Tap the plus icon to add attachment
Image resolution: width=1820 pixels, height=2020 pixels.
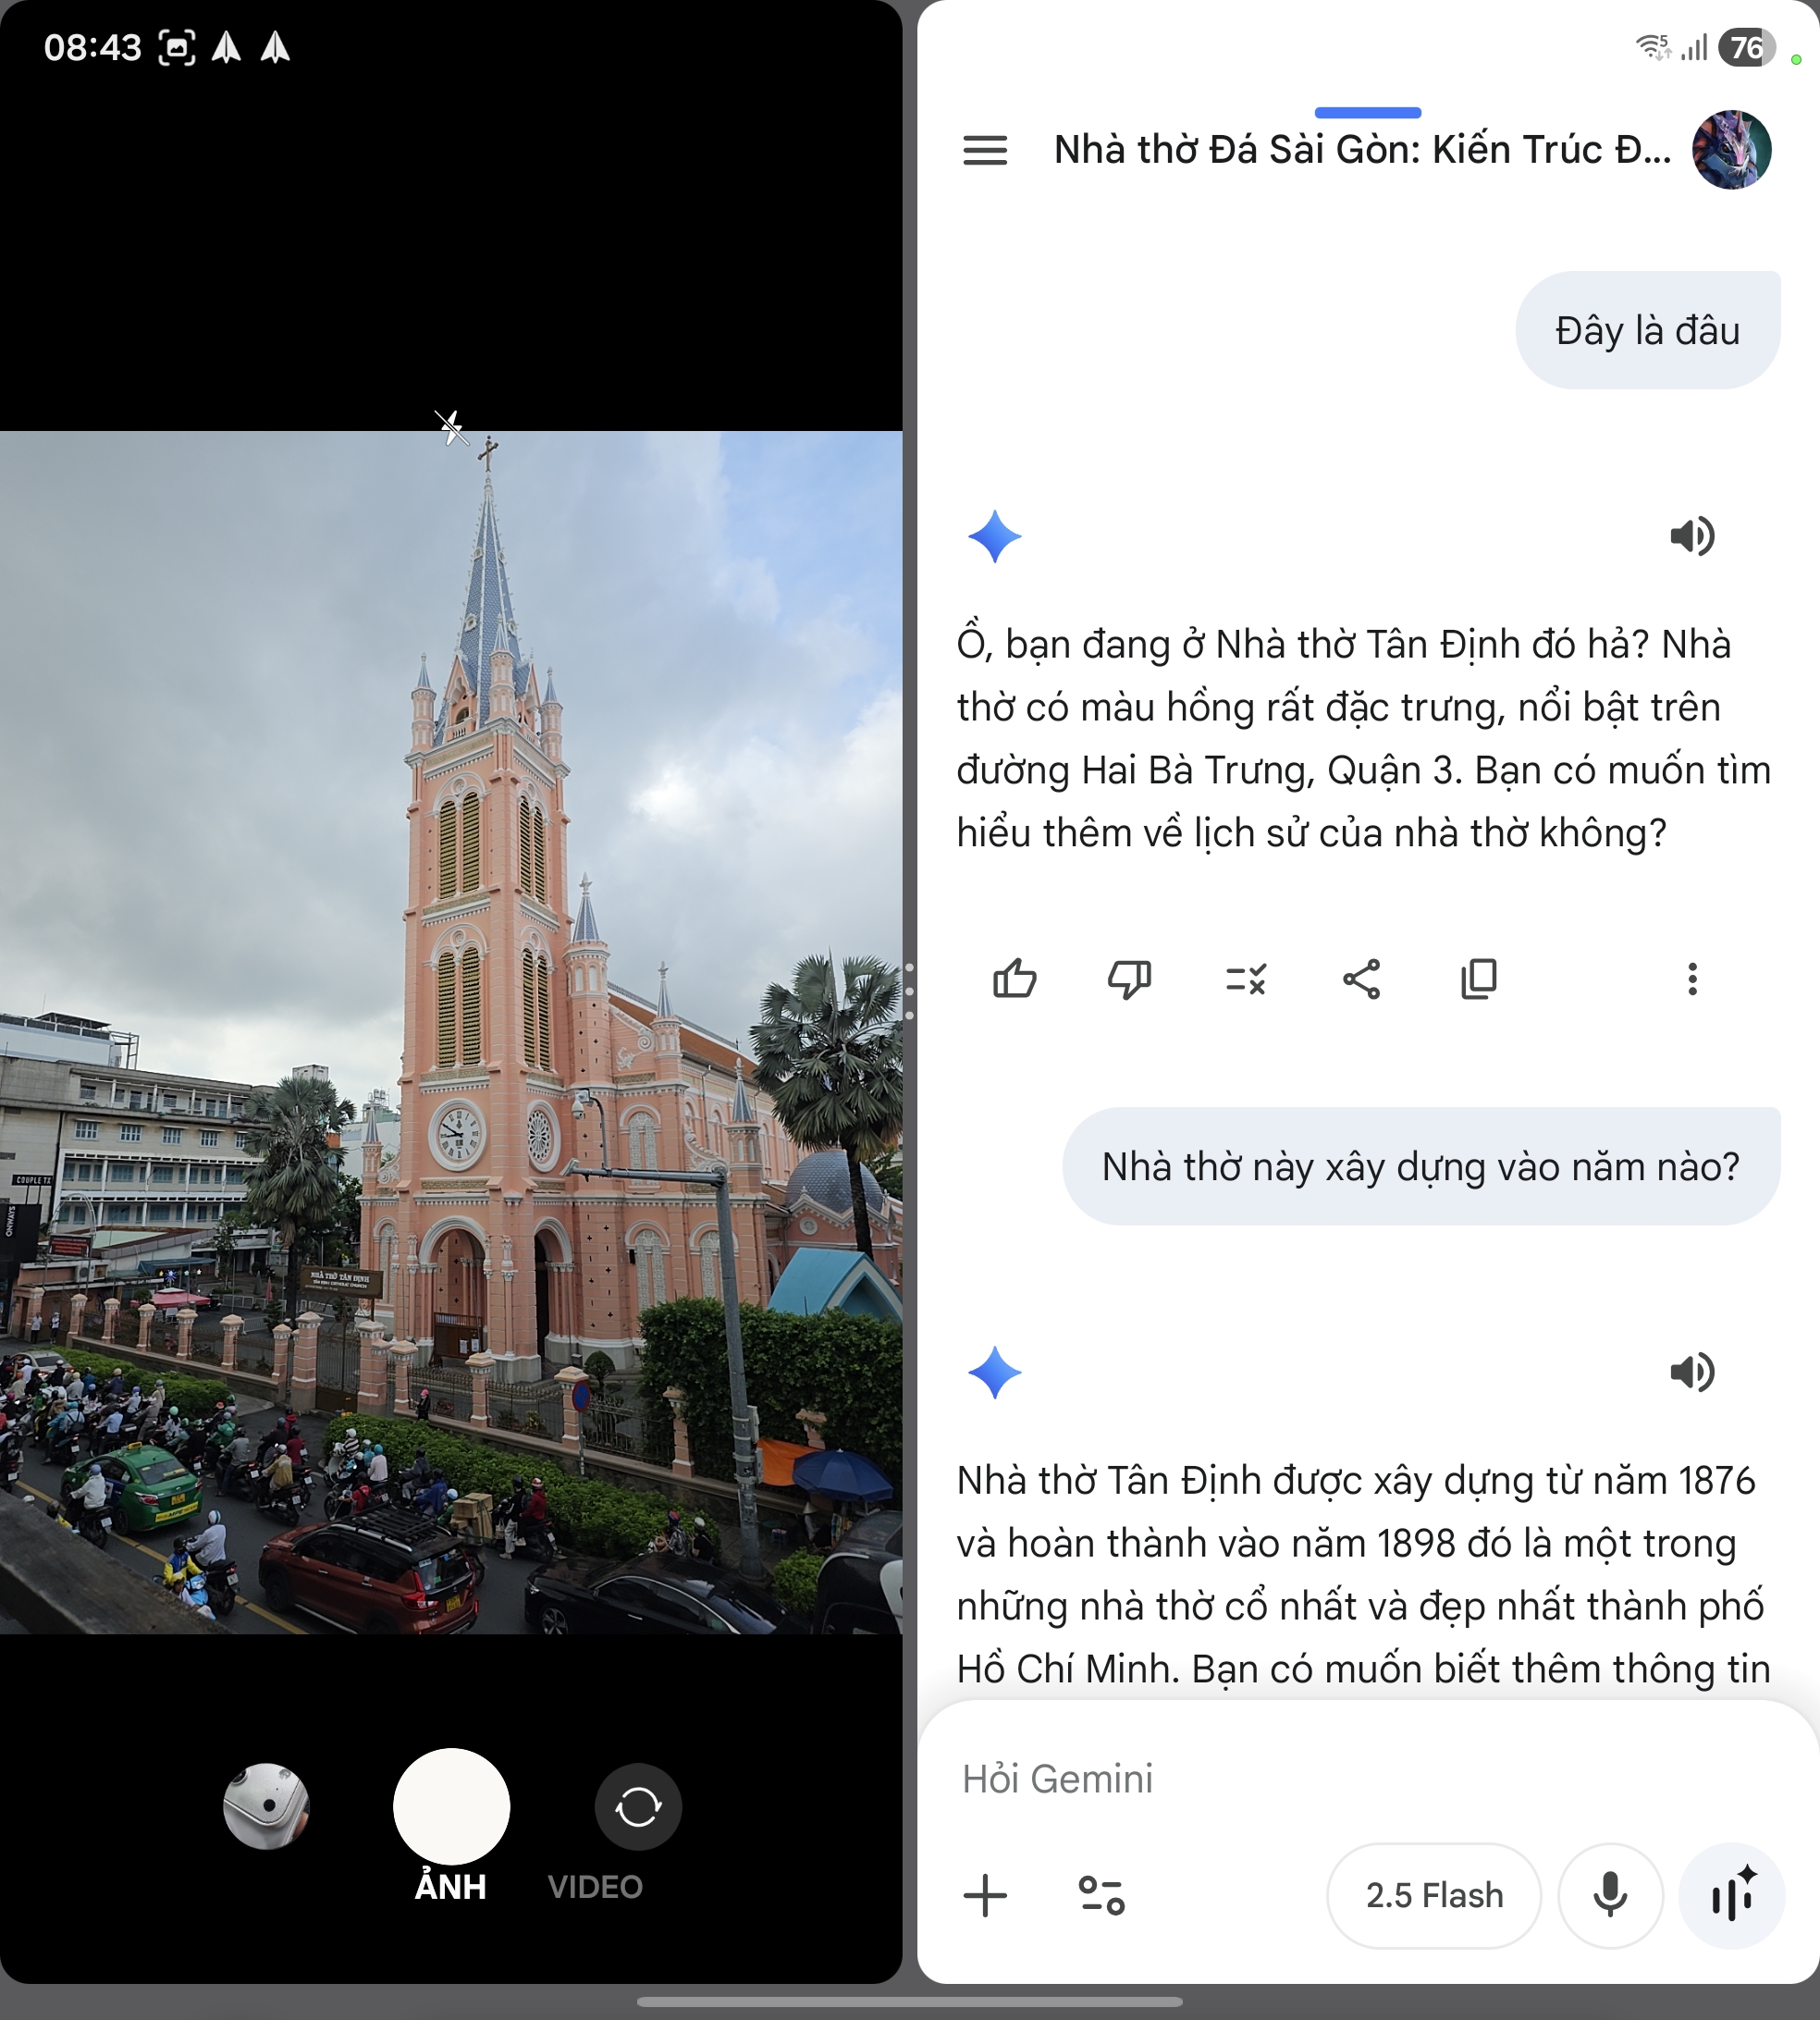coord(985,1895)
